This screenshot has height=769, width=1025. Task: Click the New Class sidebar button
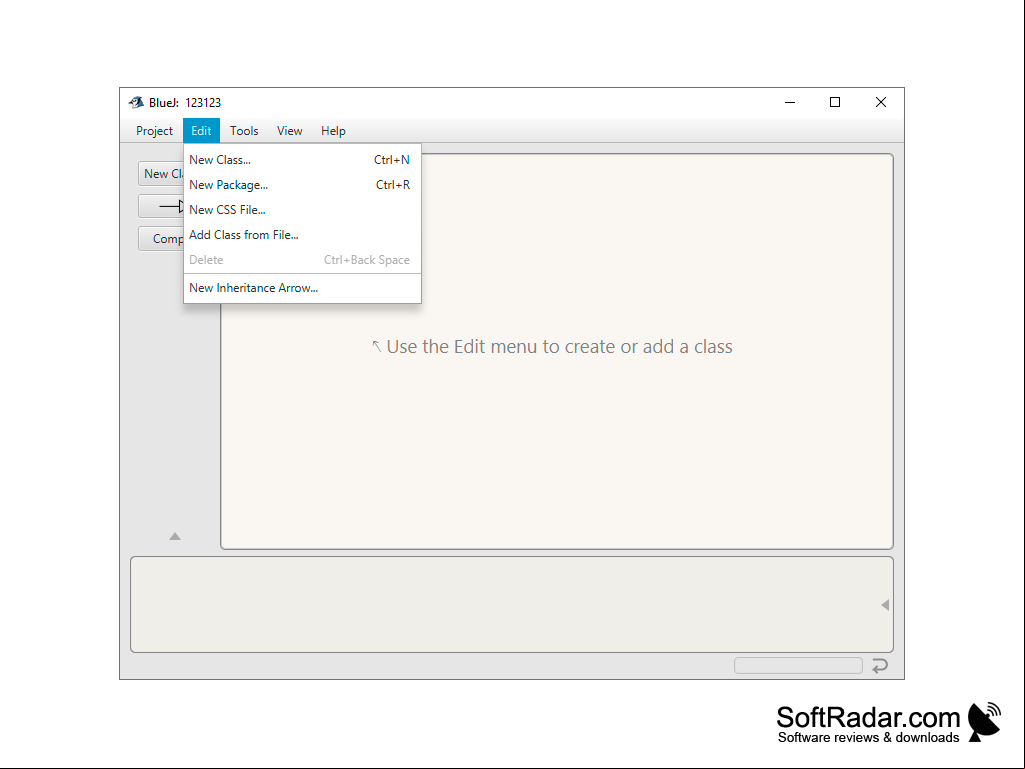(161, 174)
